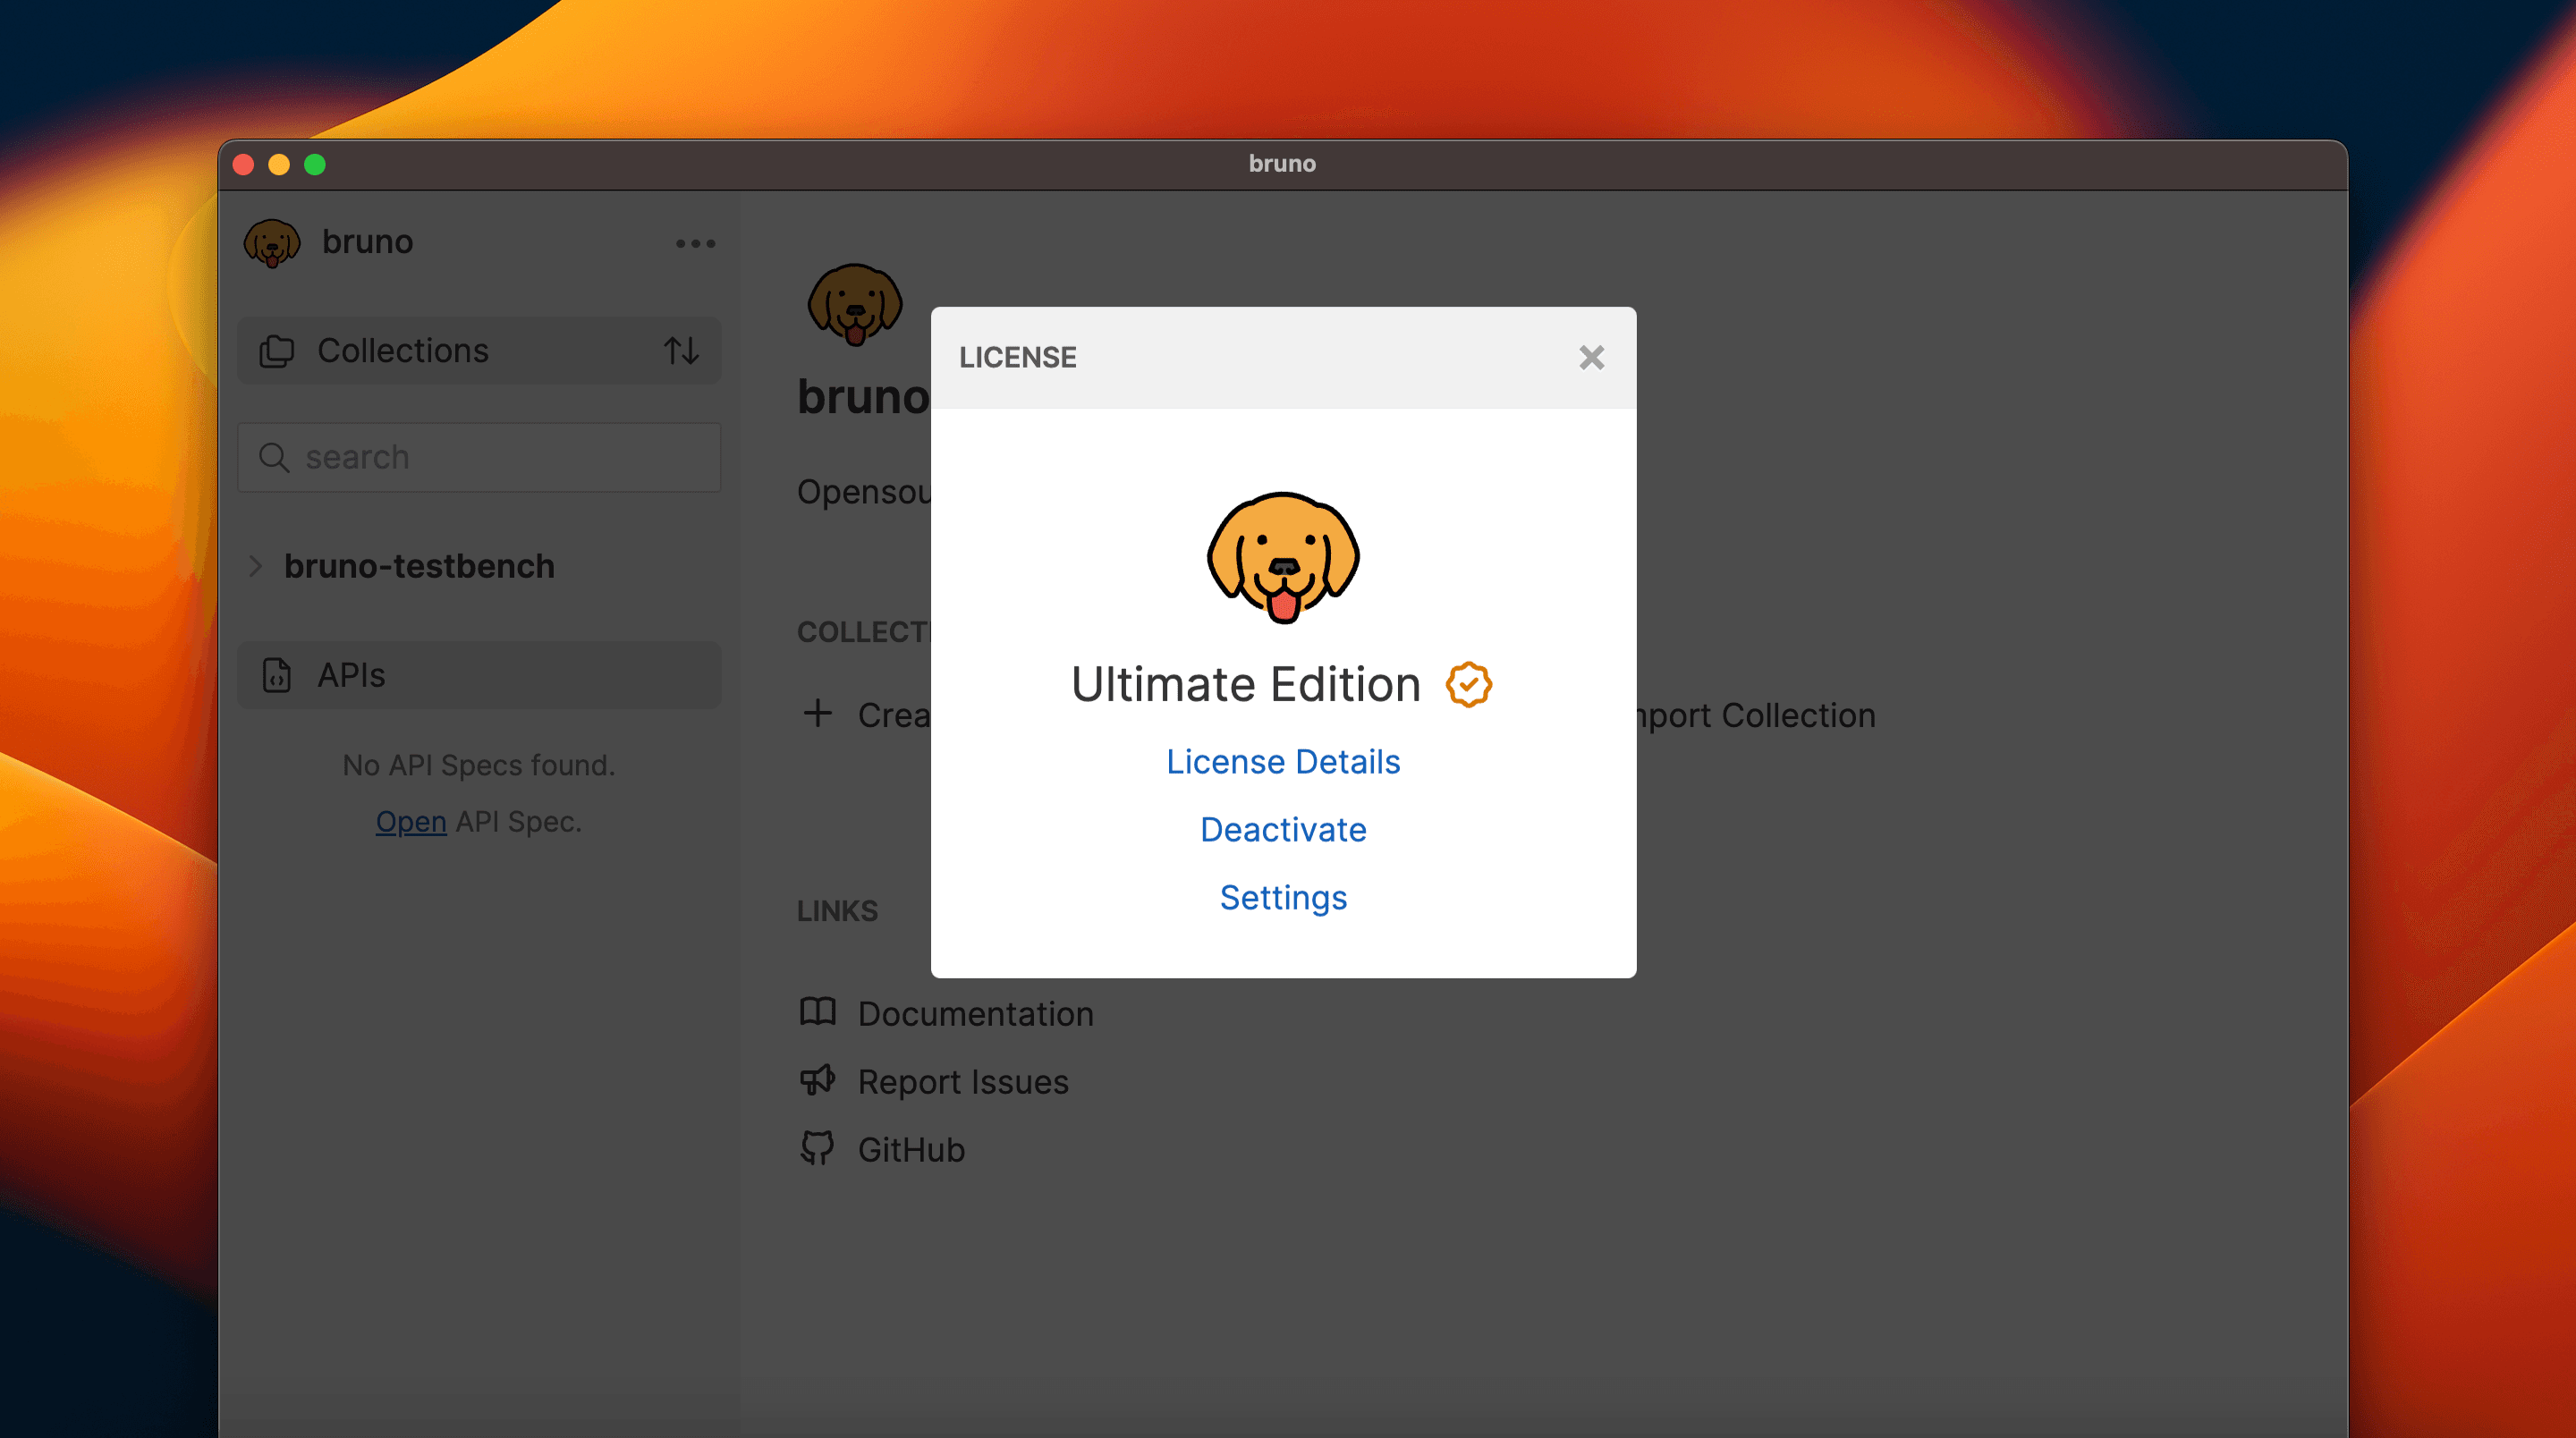Click the Report Issues megaphone icon
Viewport: 2576px width, 1438px height.
(x=818, y=1080)
